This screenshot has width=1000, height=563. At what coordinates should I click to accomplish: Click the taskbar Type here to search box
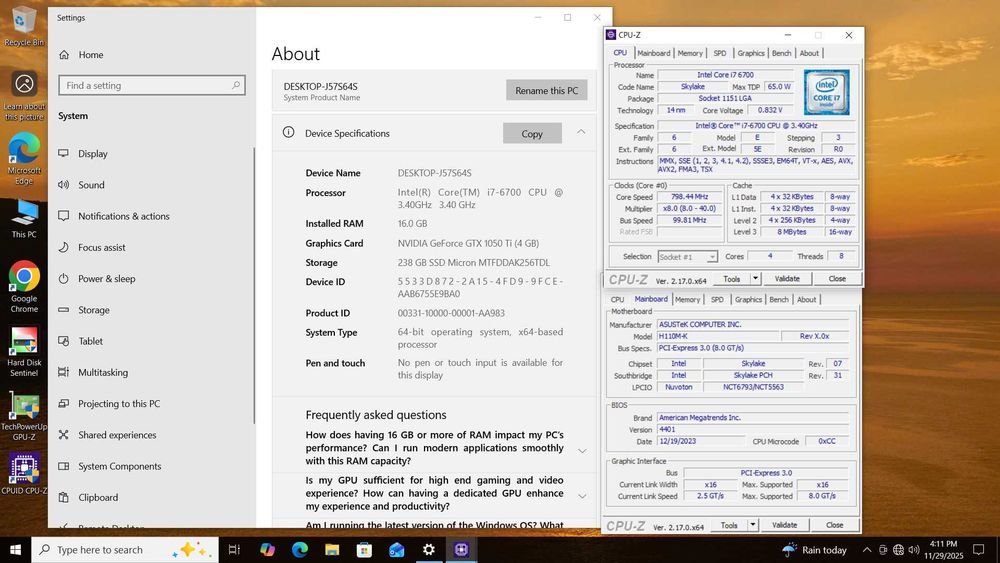(125, 550)
